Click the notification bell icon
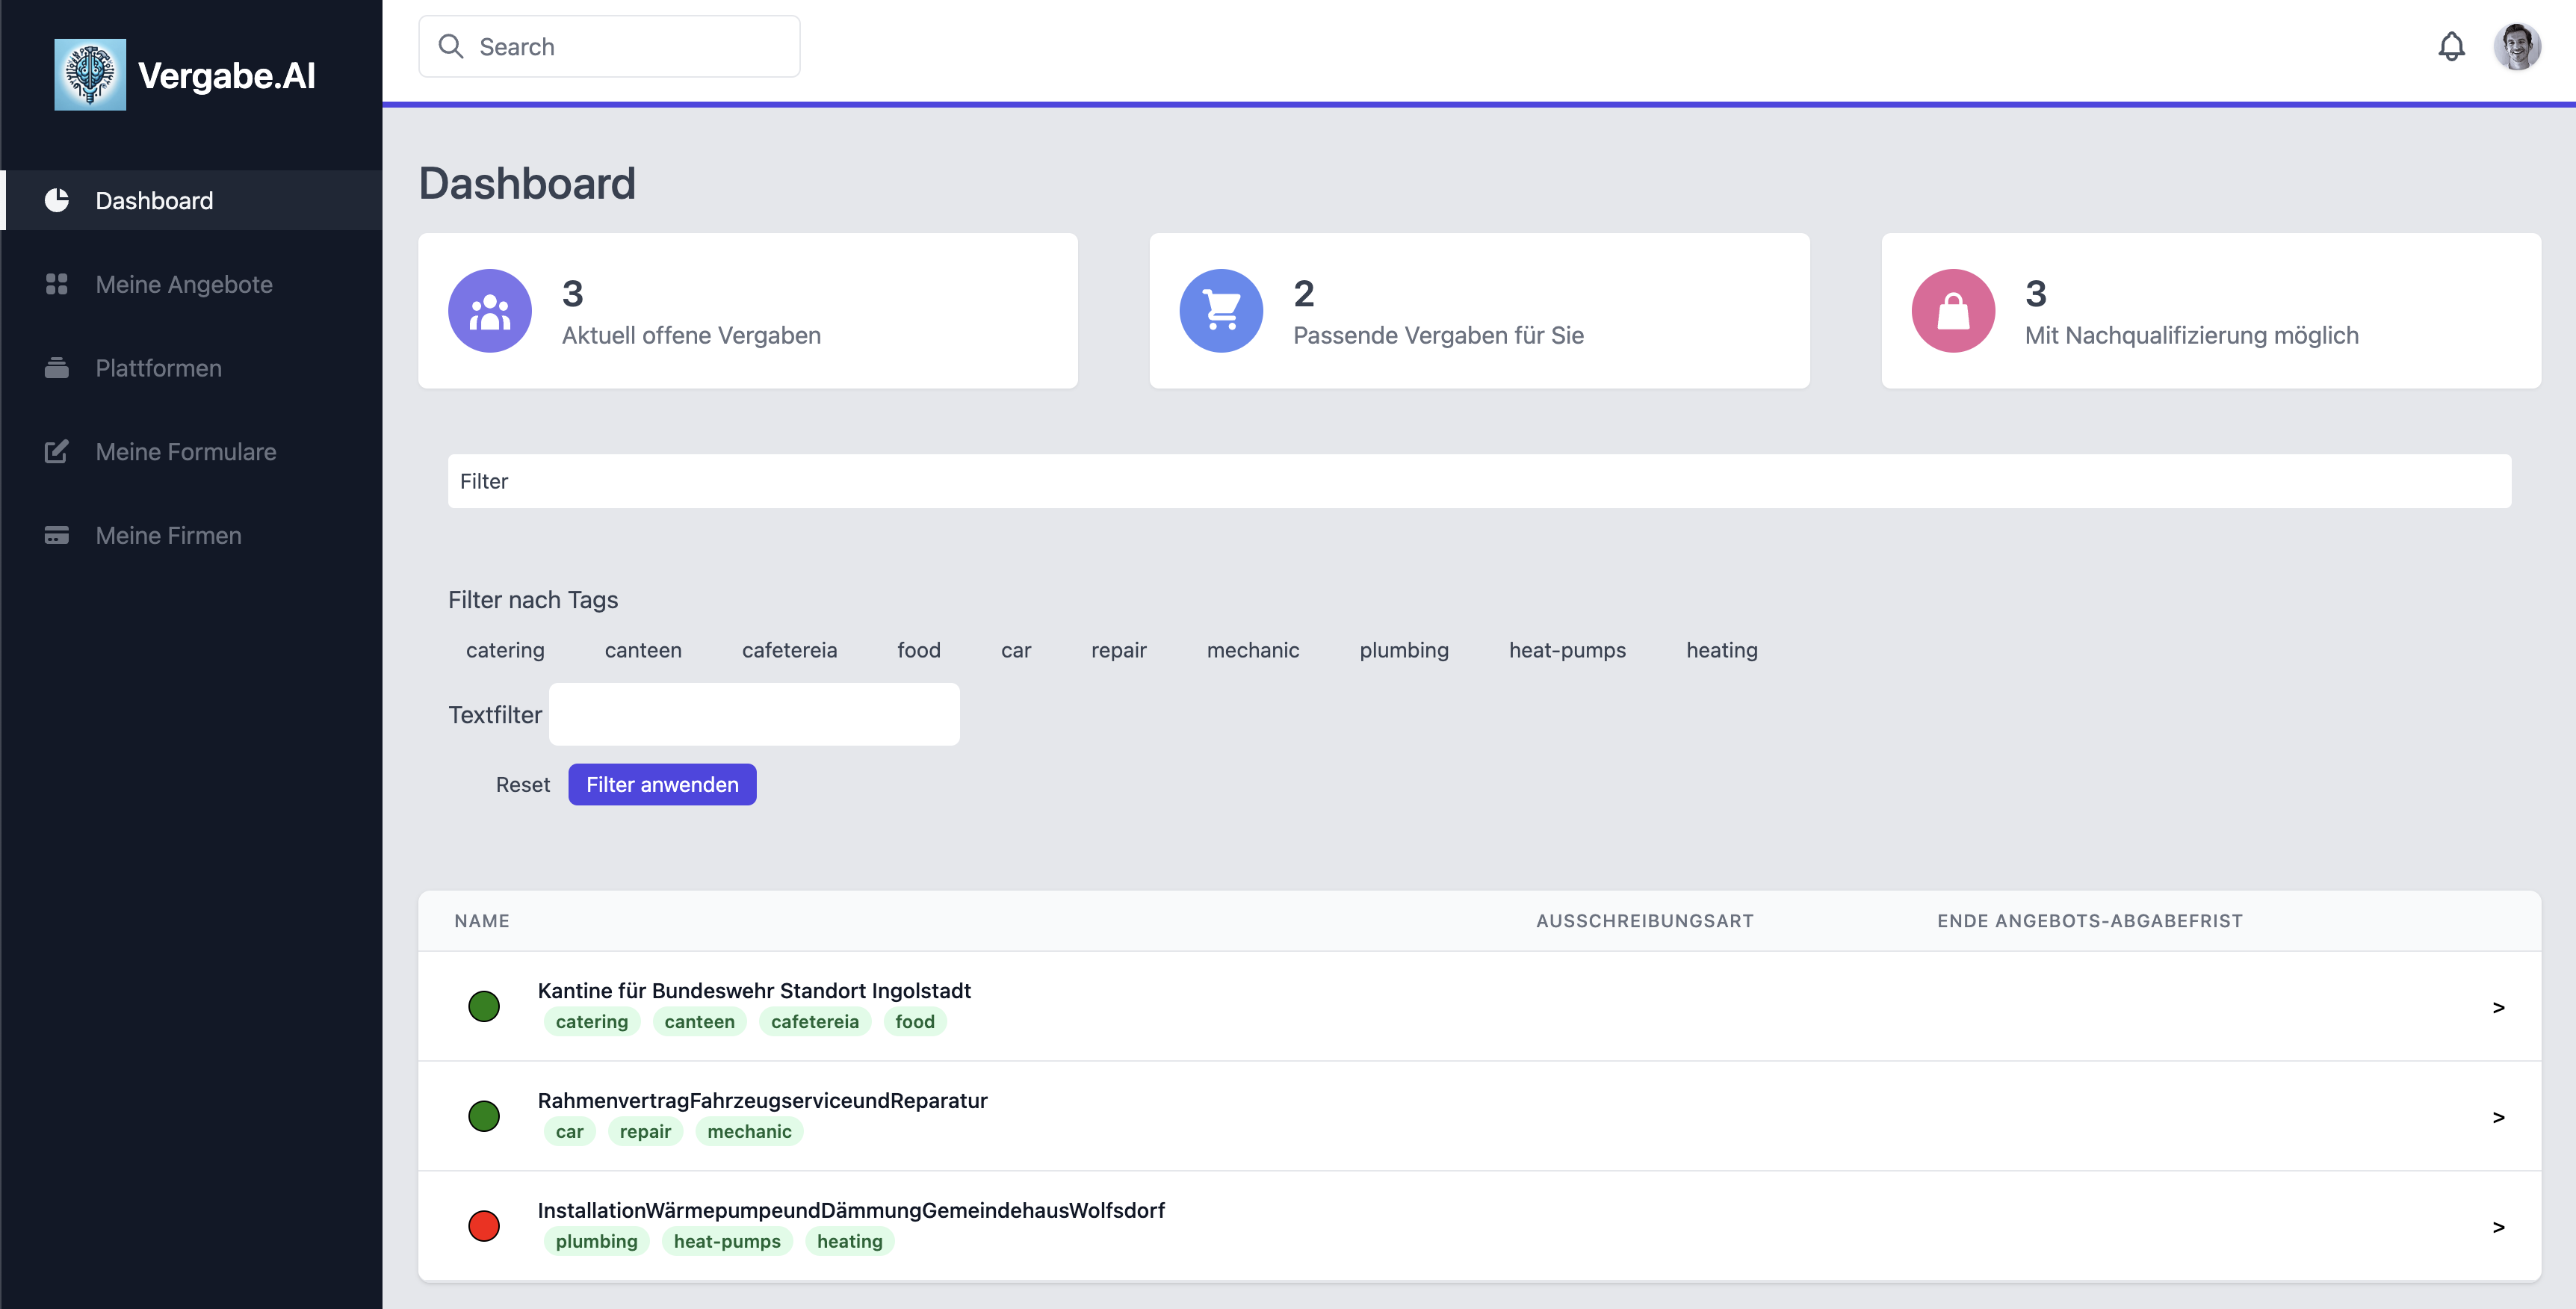The image size is (2576, 1309). point(2451,46)
